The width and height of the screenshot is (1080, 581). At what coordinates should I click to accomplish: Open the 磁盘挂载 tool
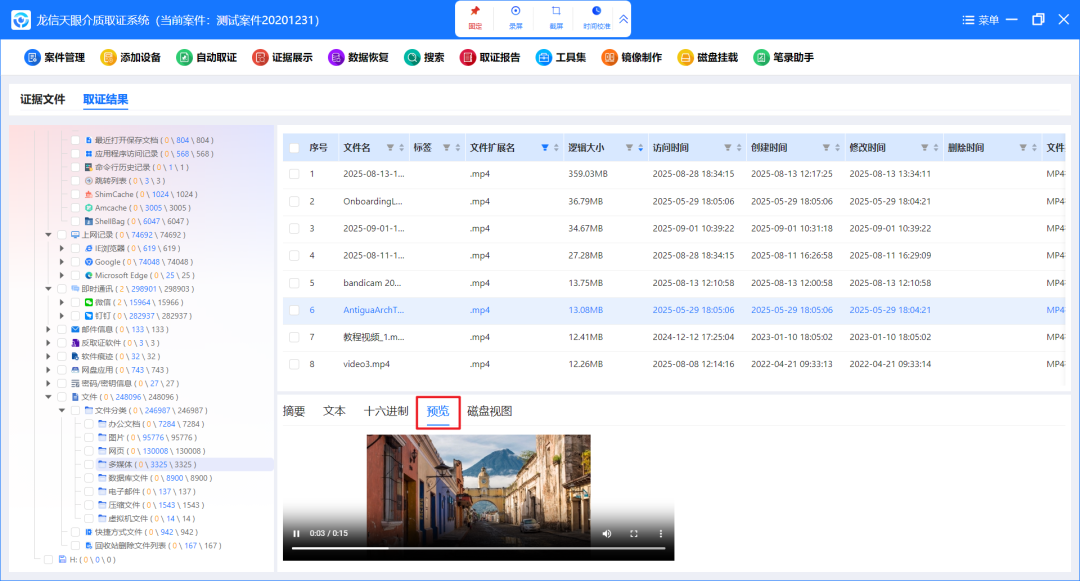coord(708,58)
